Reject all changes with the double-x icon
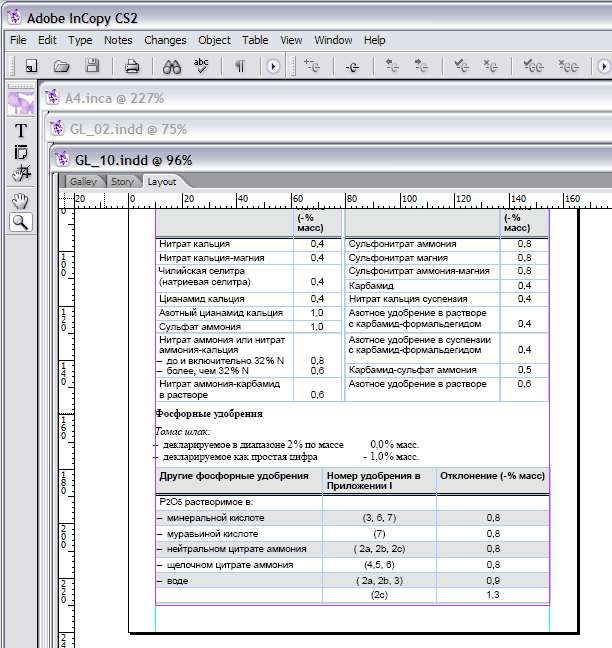 (x=569, y=66)
